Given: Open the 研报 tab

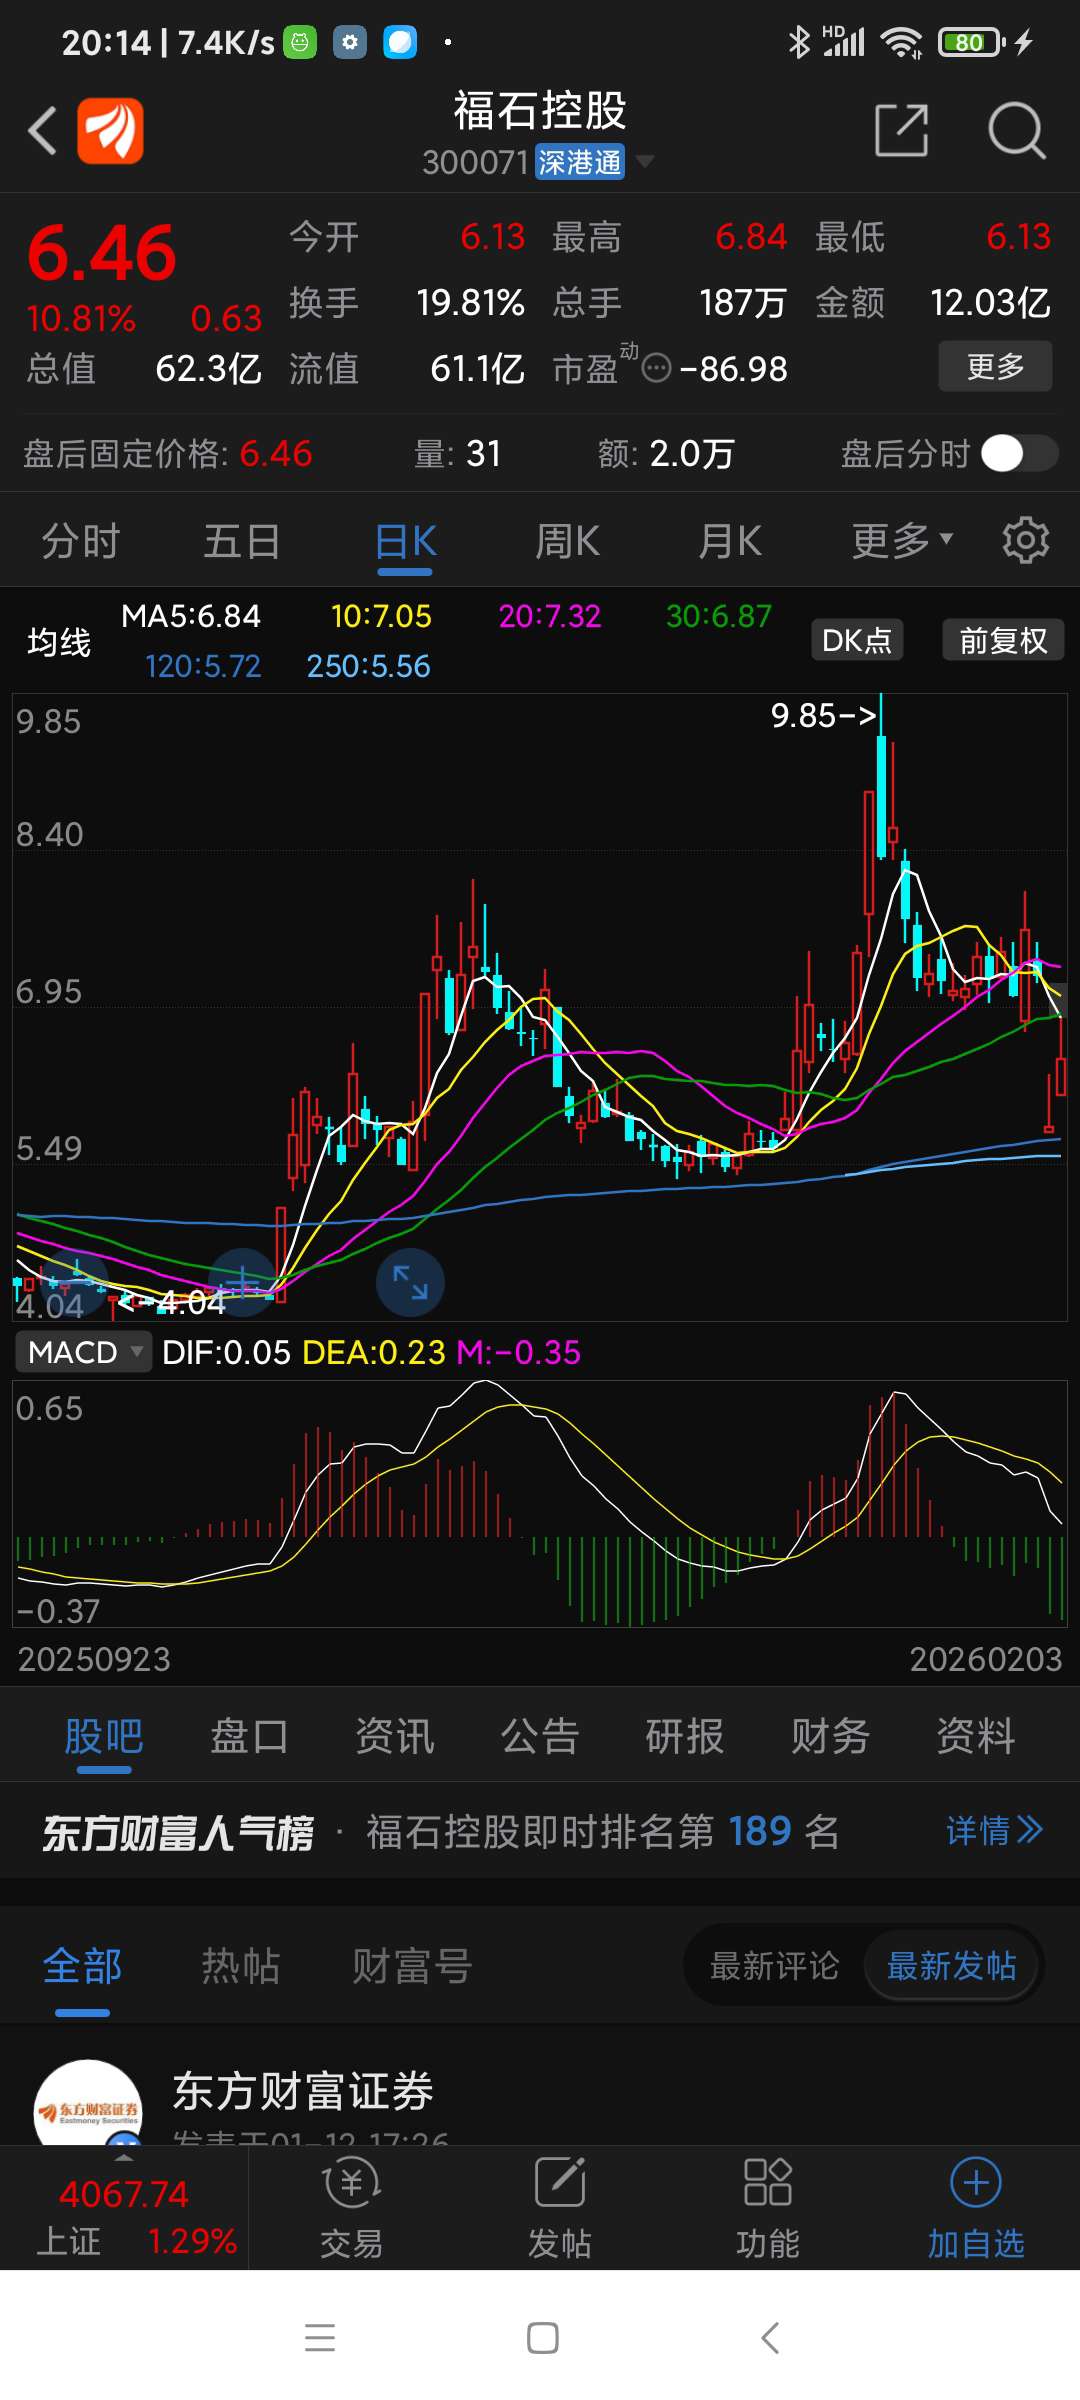Looking at the screenshot, I should coord(685,1736).
